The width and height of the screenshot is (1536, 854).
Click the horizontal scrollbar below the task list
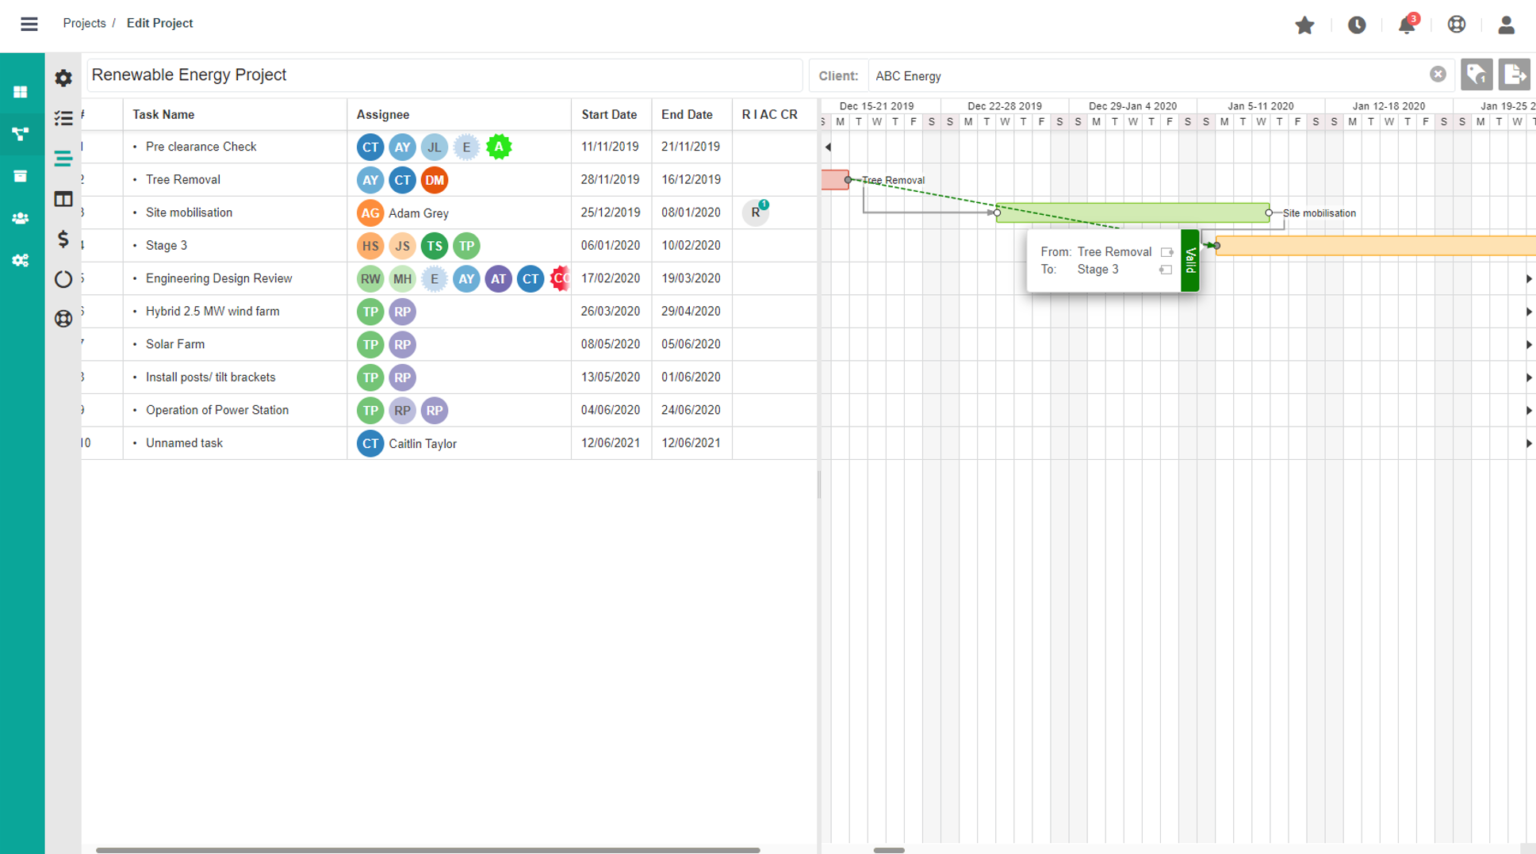point(428,848)
